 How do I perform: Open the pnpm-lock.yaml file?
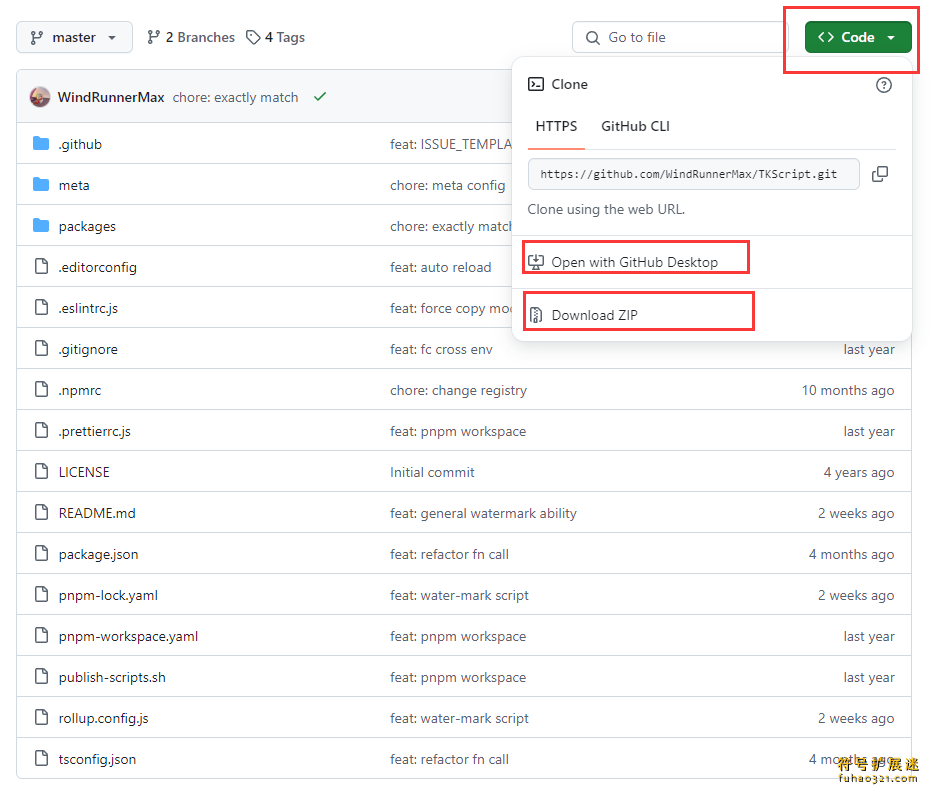[x=108, y=595]
